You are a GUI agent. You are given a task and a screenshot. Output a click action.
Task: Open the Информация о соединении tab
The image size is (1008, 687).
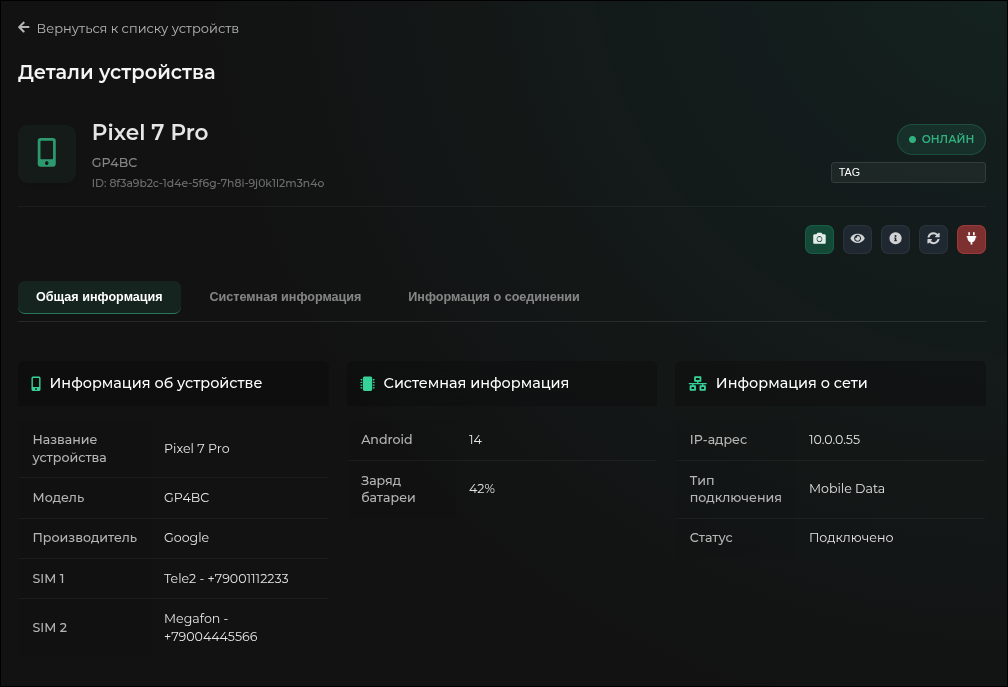(493, 297)
